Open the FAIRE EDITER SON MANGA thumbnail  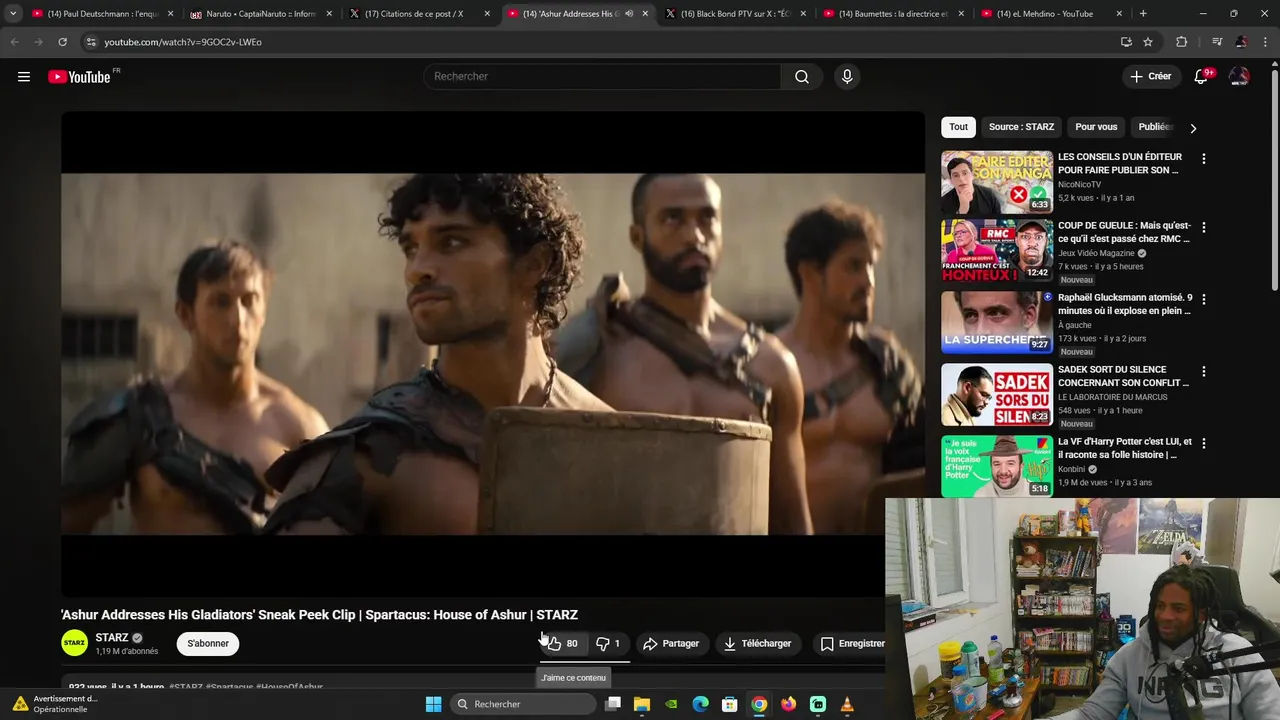(x=997, y=182)
